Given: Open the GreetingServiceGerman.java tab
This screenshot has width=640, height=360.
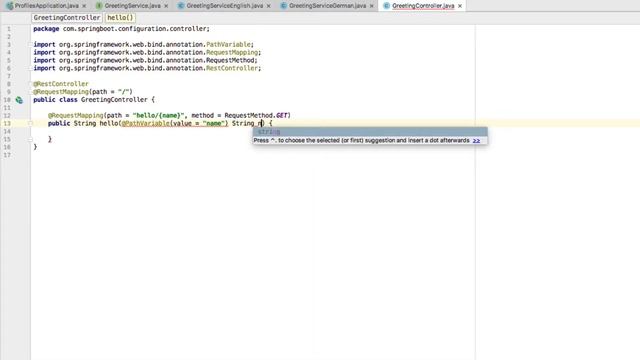Looking at the screenshot, I should (327, 6).
